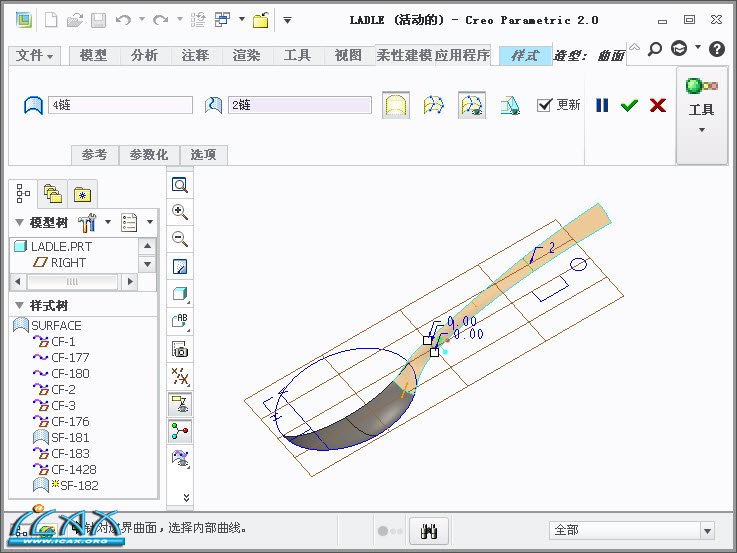The width and height of the screenshot is (737, 553).
Task: Pause the surface tool
Action: click(x=602, y=105)
